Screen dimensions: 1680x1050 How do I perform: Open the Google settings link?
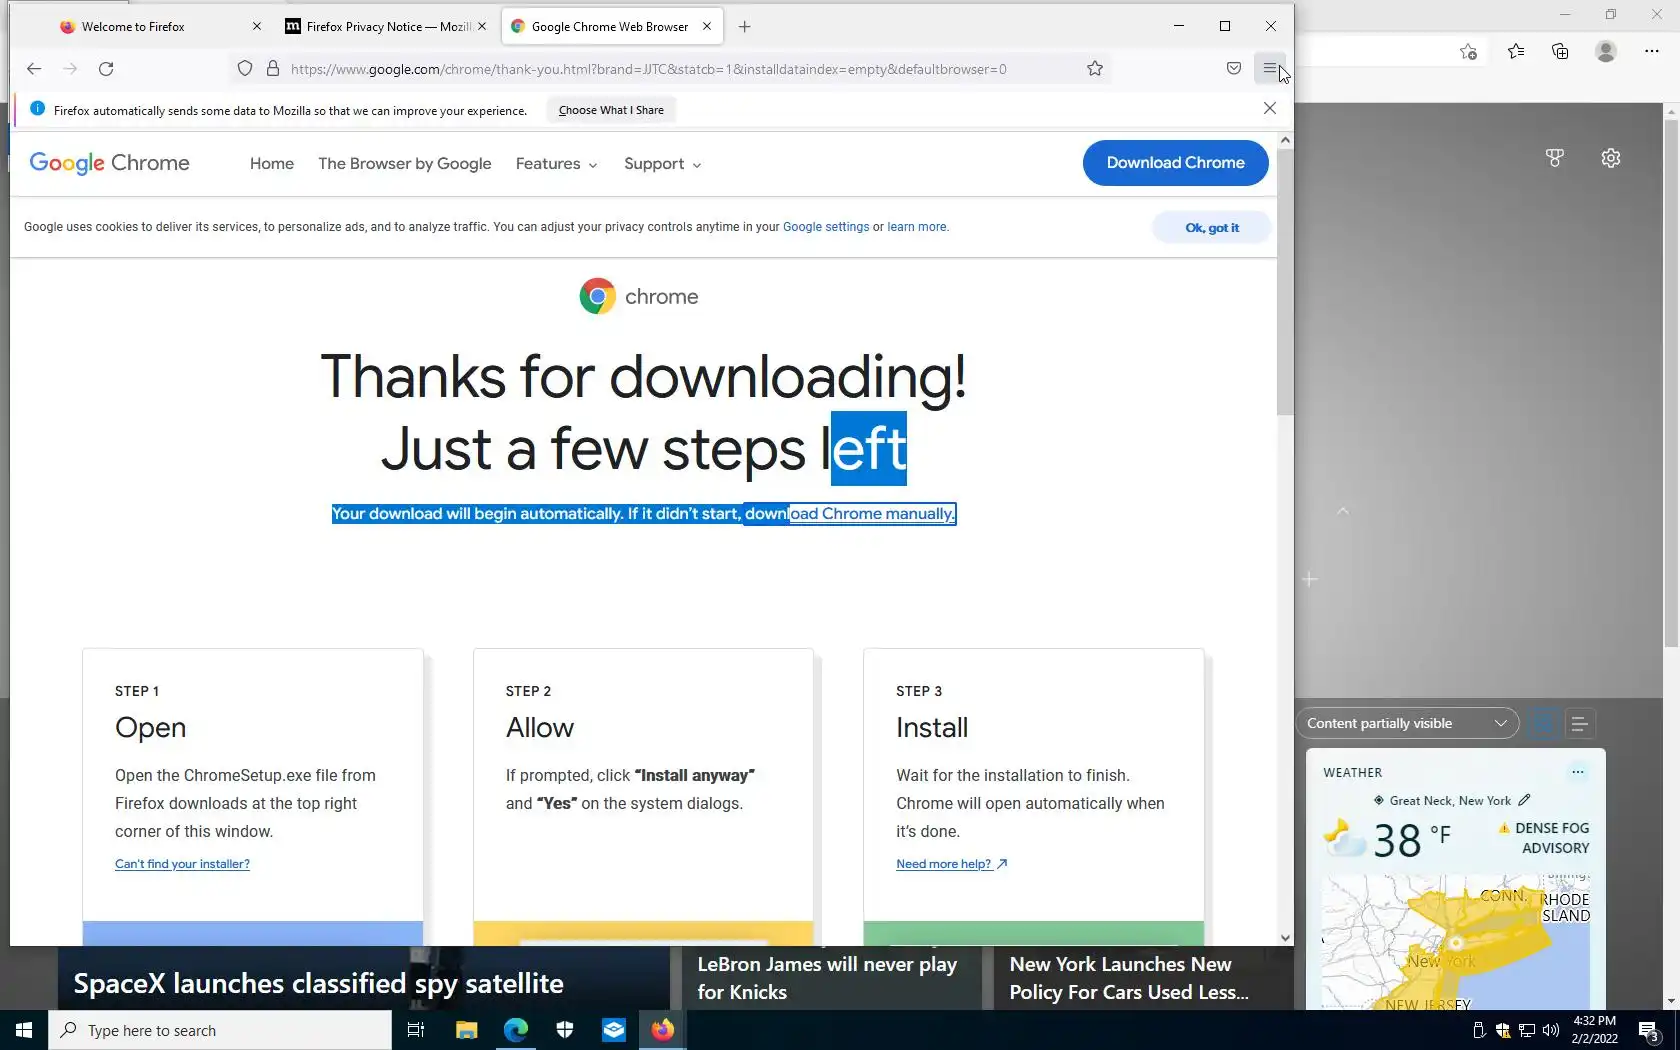tap(826, 227)
